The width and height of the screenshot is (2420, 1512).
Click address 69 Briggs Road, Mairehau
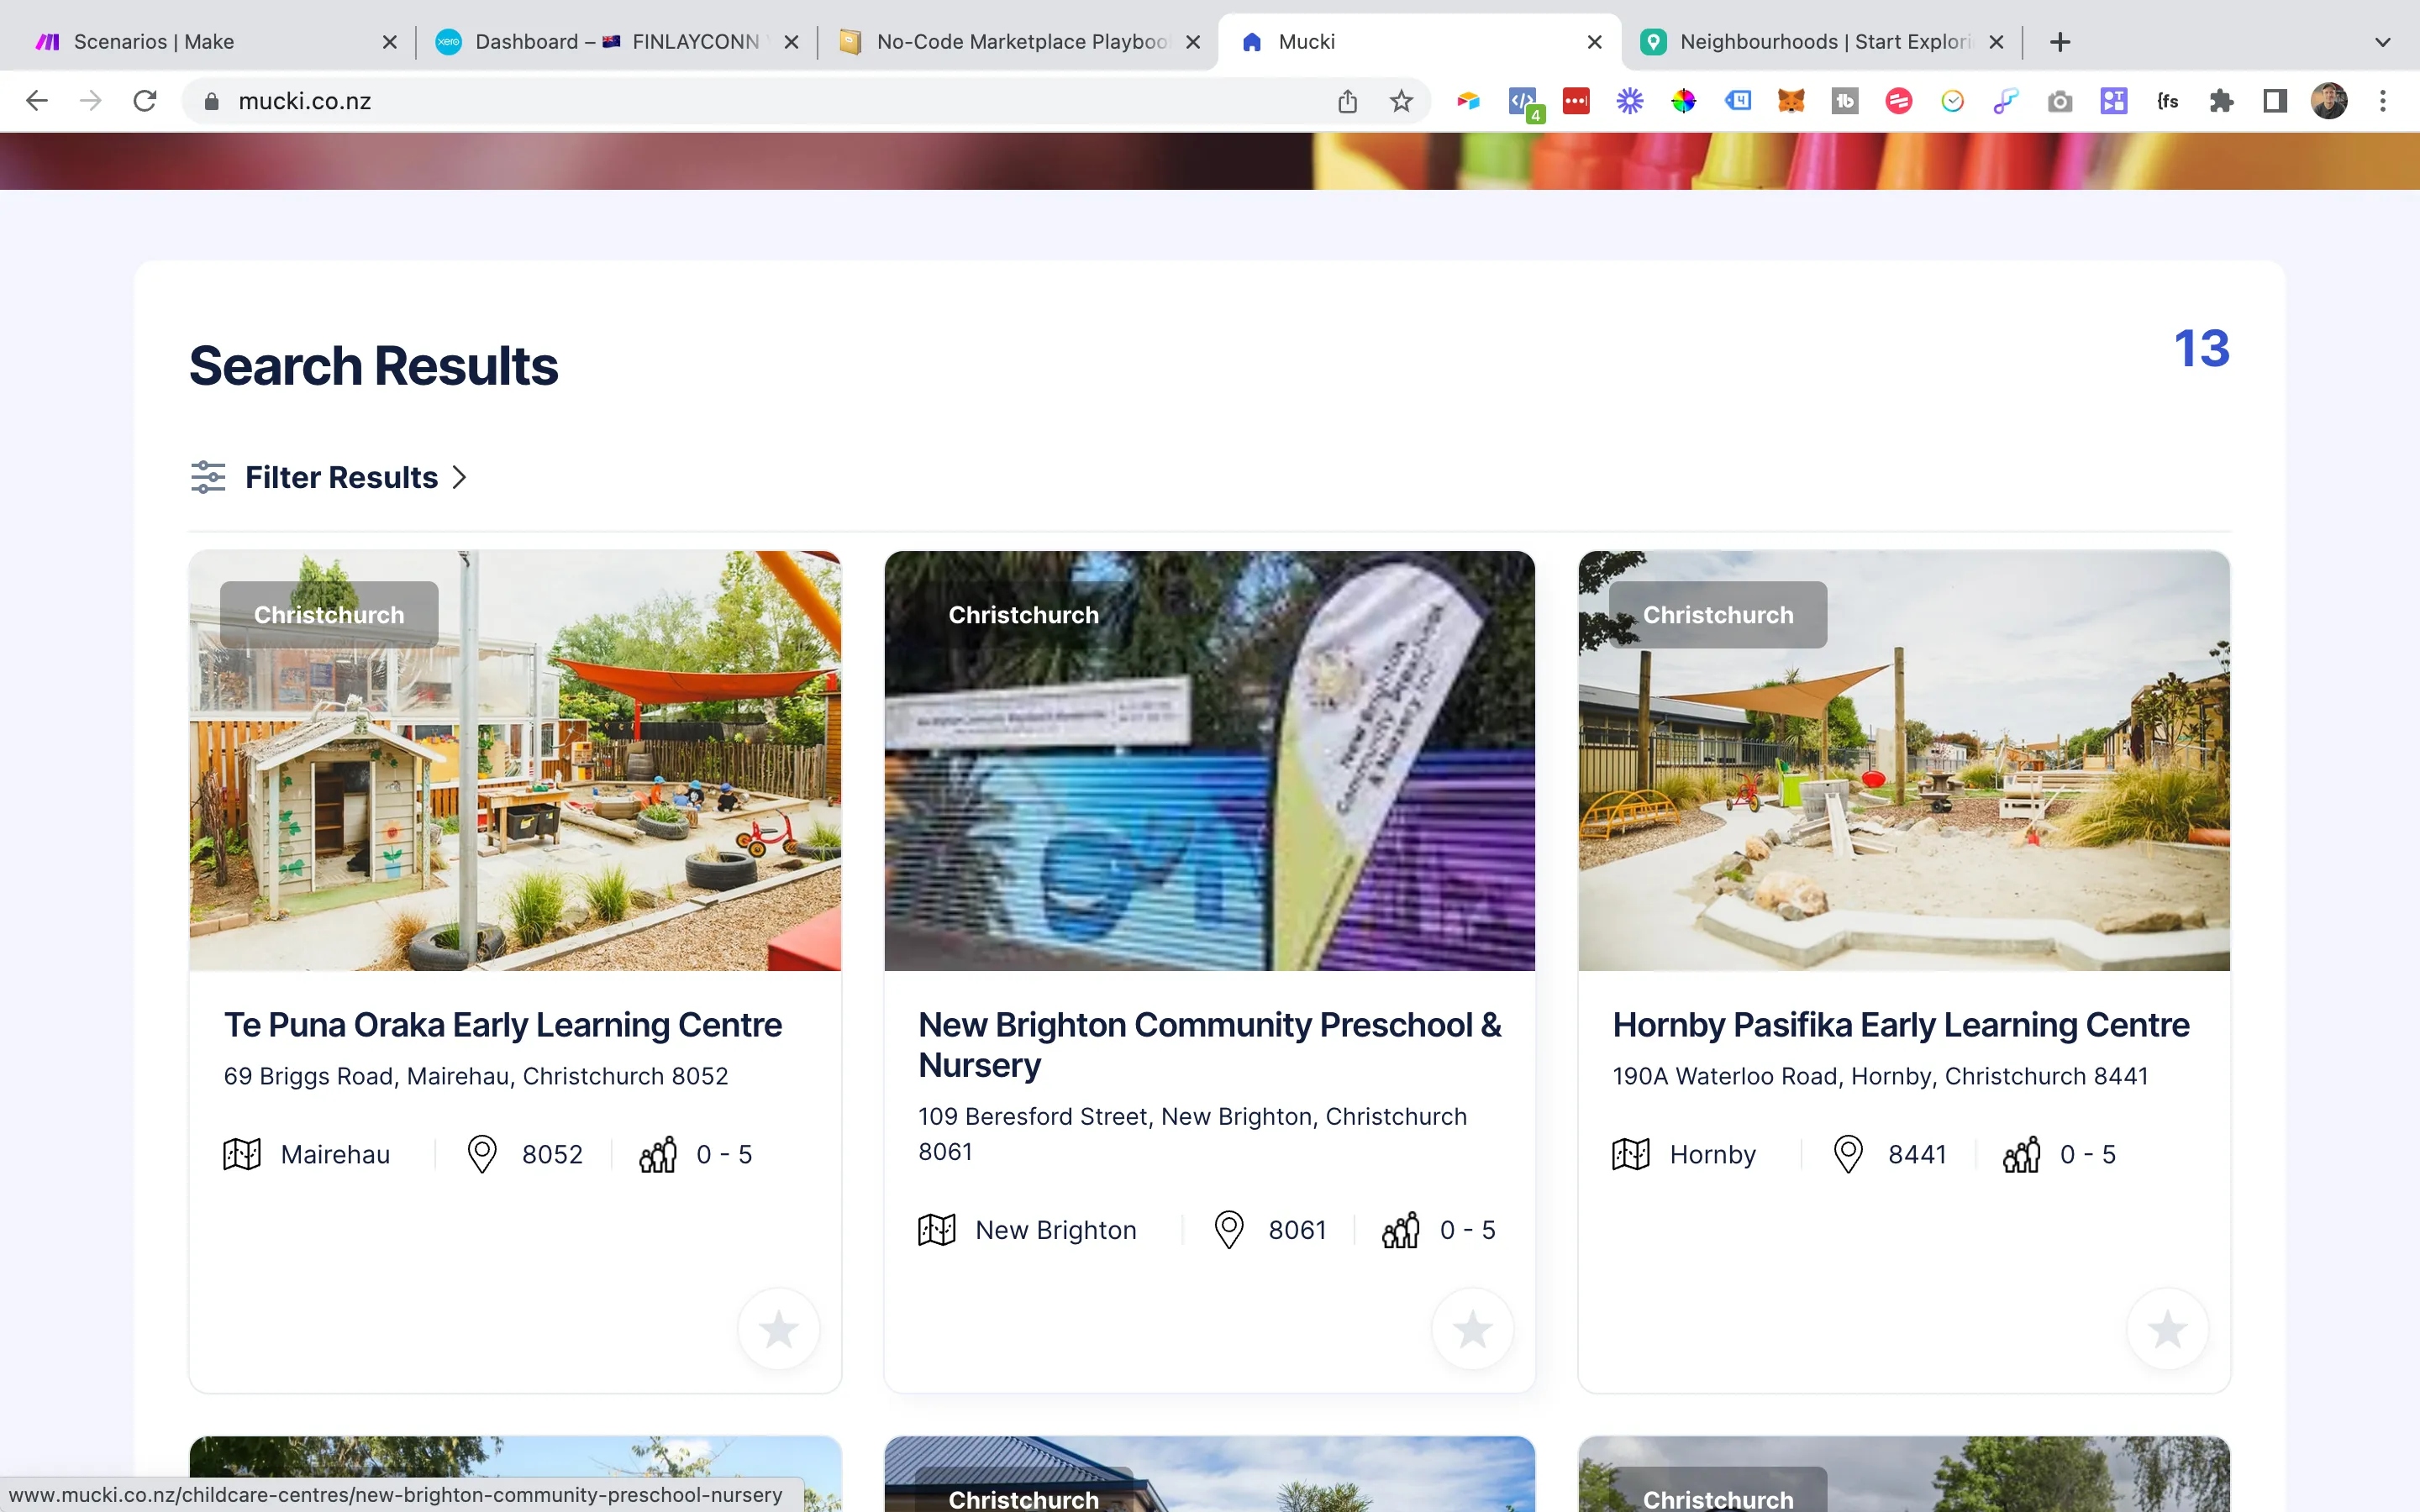tap(476, 1076)
